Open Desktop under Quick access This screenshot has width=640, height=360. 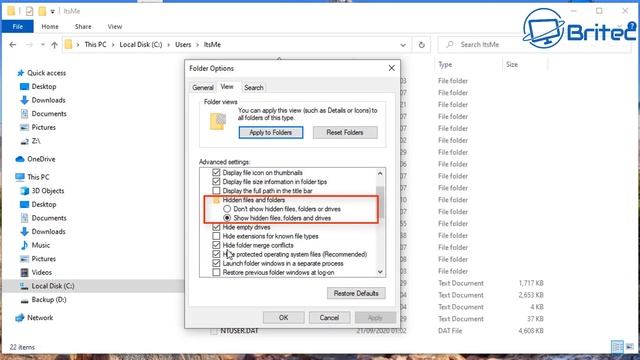pyautogui.click(x=44, y=87)
